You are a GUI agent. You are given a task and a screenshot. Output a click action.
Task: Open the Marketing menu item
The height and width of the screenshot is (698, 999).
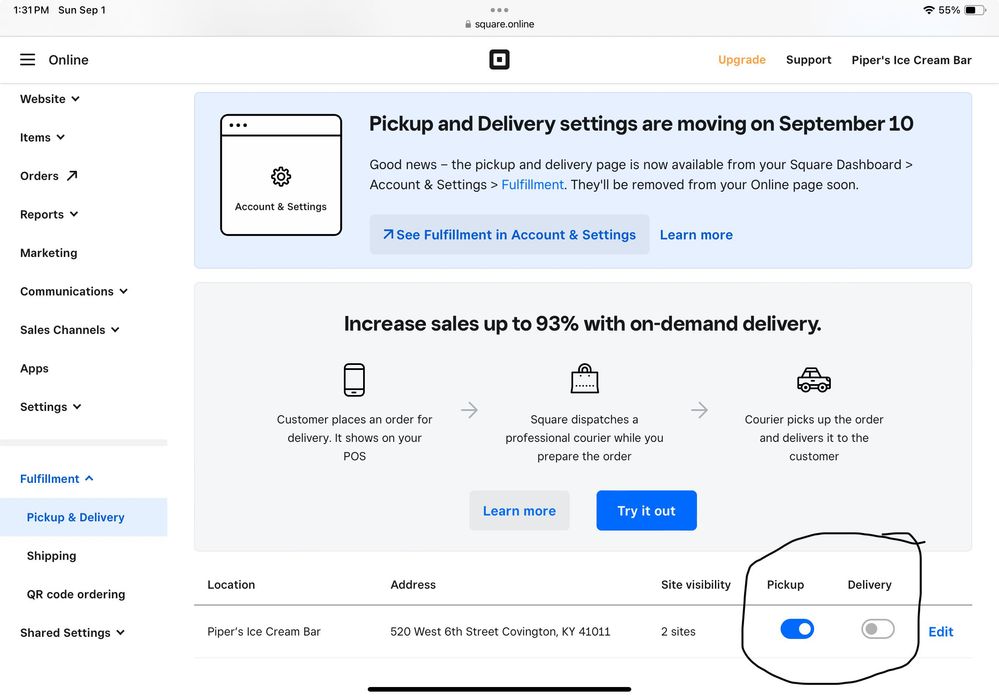pos(48,253)
